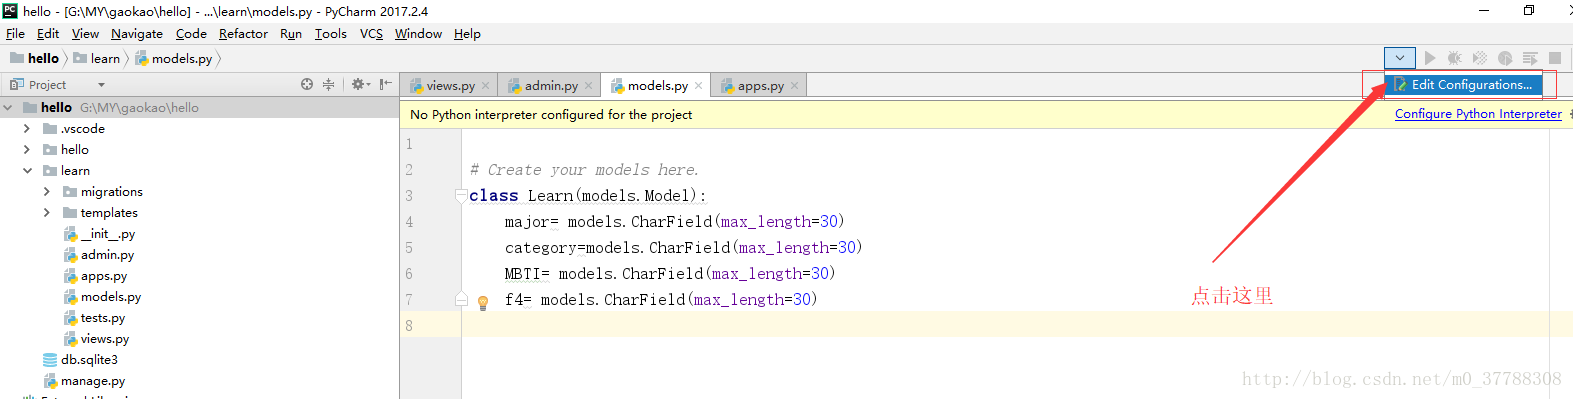1573x399 pixels.
Task: Expand the .vscode folder
Action: (x=27, y=128)
